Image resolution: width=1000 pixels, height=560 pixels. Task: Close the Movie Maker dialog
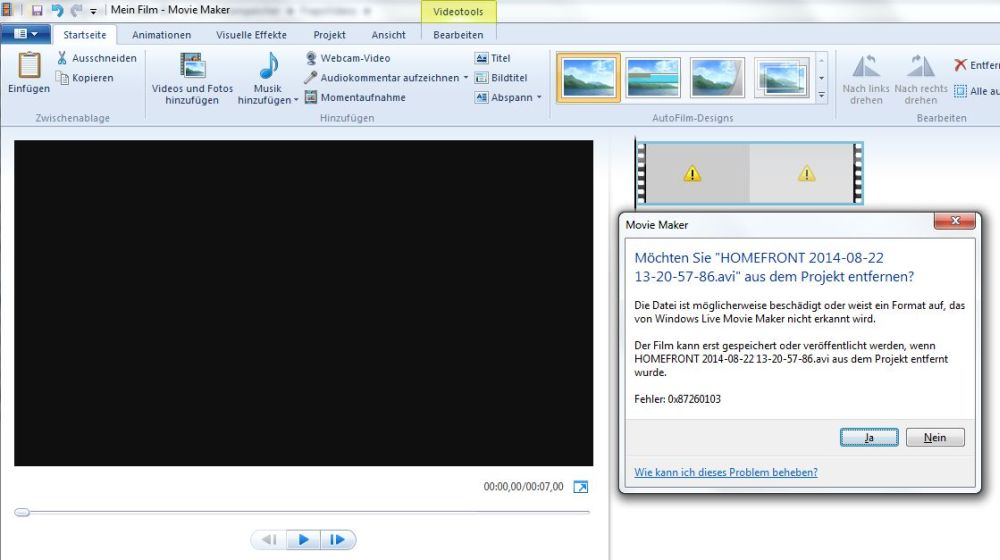955,221
